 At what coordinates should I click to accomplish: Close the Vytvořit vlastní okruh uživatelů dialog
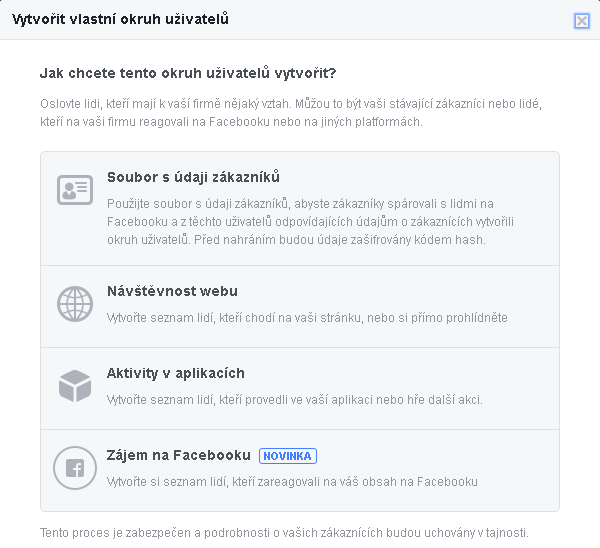tap(582, 21)
